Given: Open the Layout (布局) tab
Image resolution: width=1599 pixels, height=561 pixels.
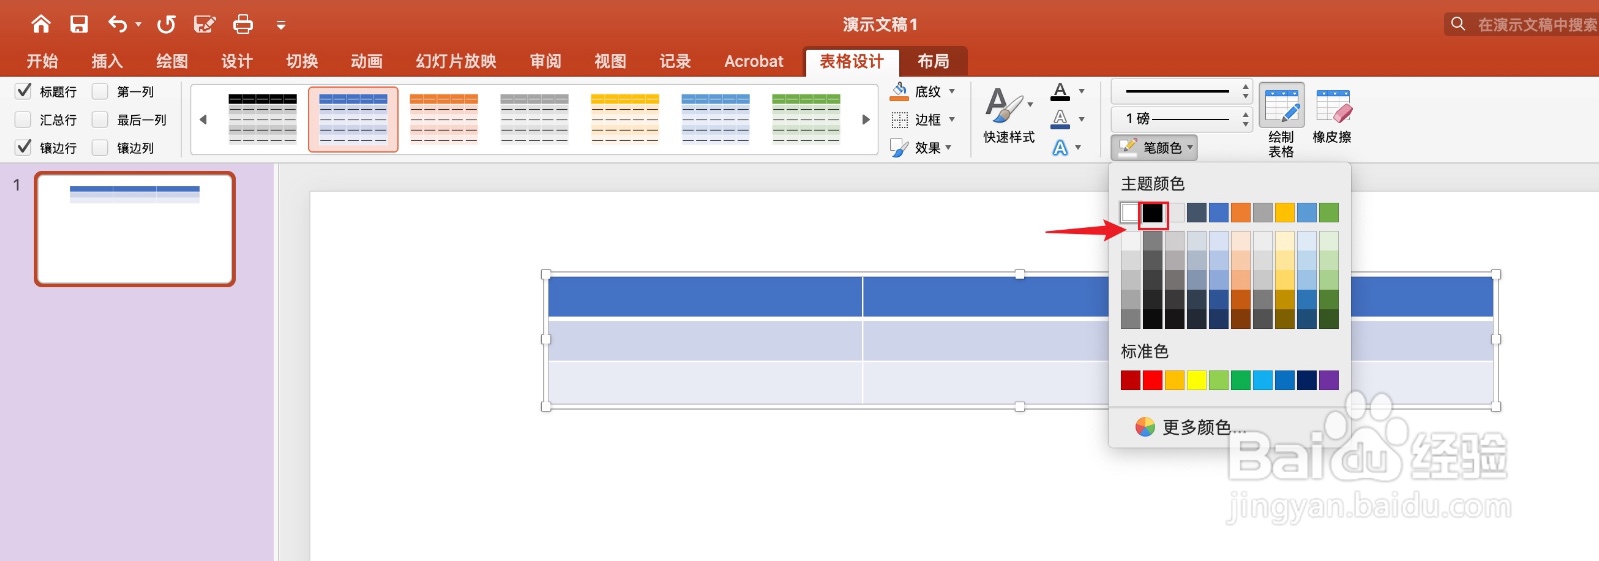Looking at the screenshot, I should tap(933, 61).
